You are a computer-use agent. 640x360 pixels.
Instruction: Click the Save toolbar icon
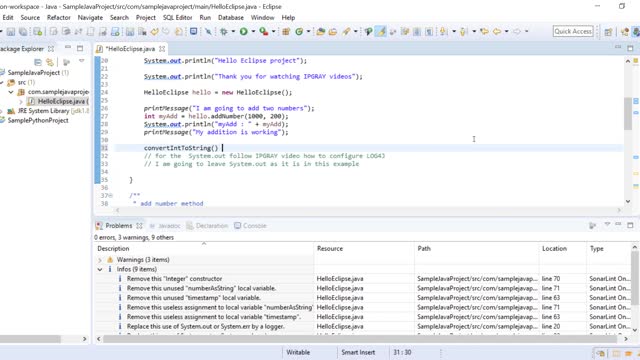(11, 31)
